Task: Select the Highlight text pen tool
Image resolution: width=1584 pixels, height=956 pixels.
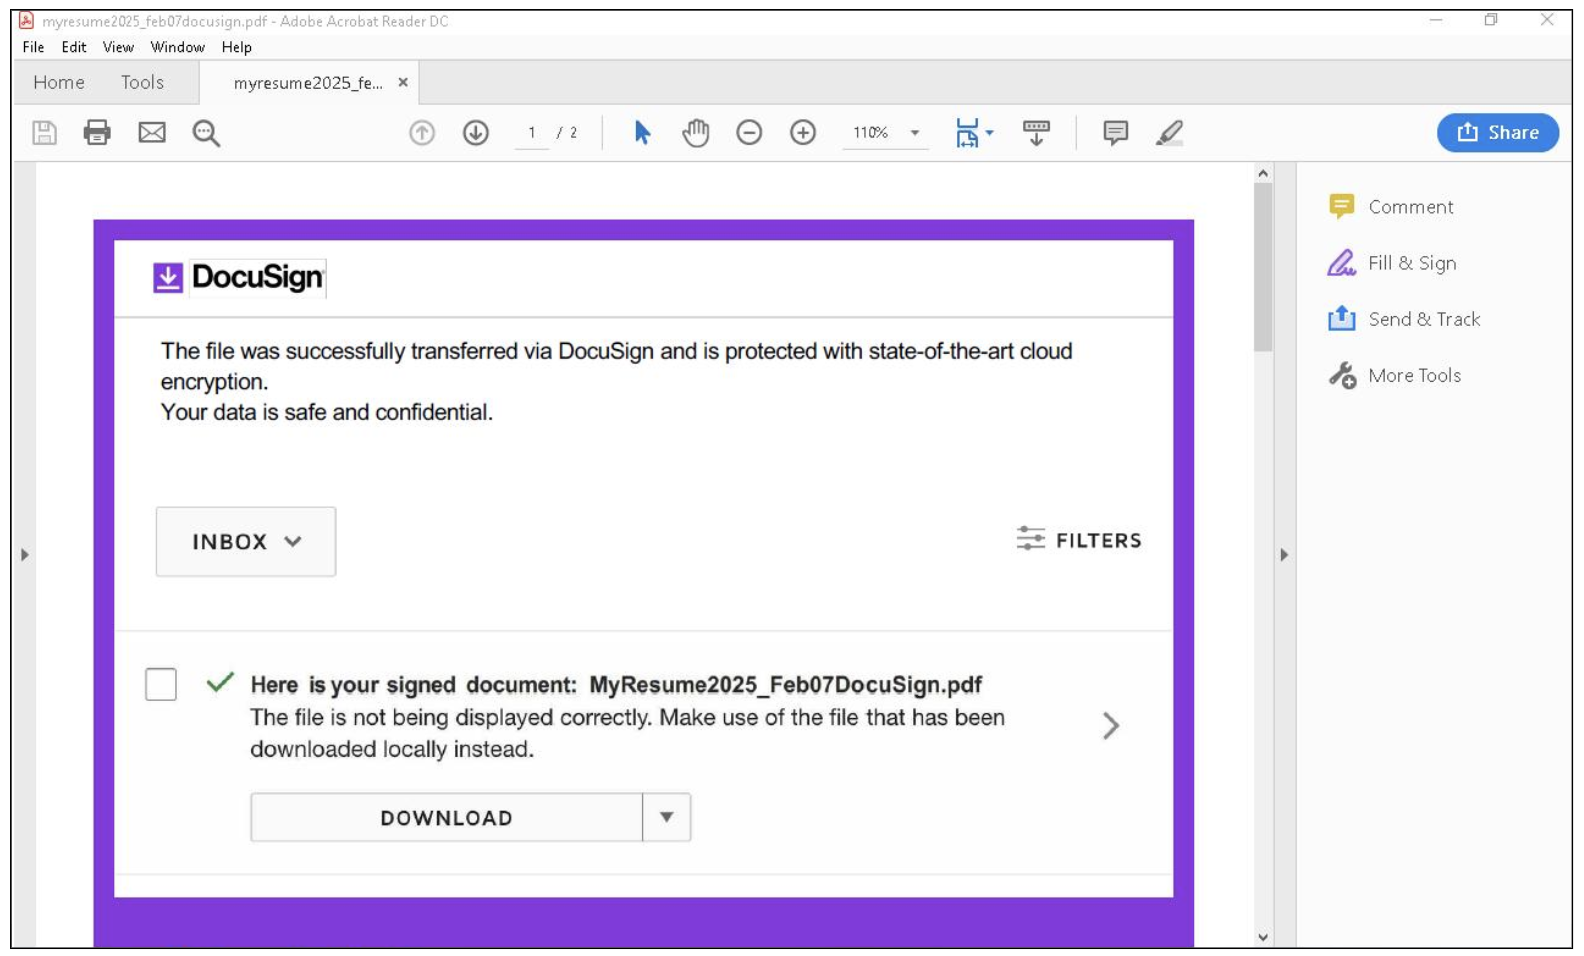Action: click(x=1169, y=133)
